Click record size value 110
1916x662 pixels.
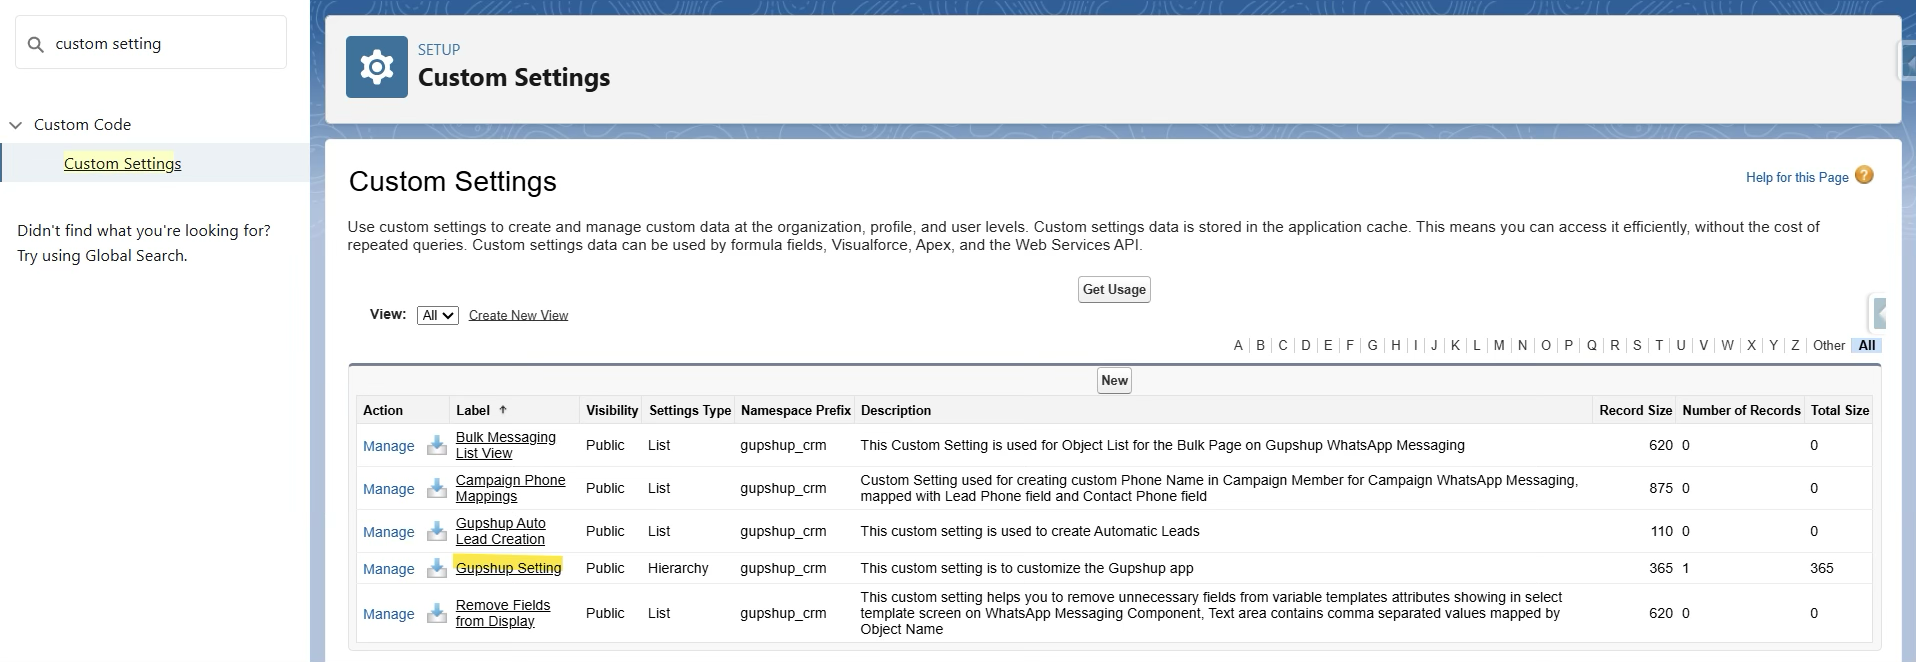point(1661,531)
